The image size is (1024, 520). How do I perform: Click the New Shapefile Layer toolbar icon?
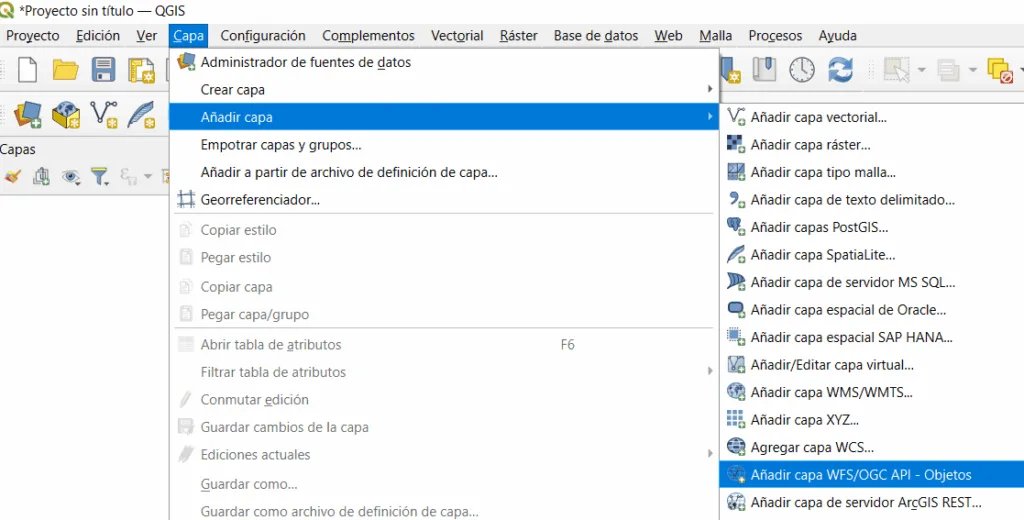tap(103, 114)
